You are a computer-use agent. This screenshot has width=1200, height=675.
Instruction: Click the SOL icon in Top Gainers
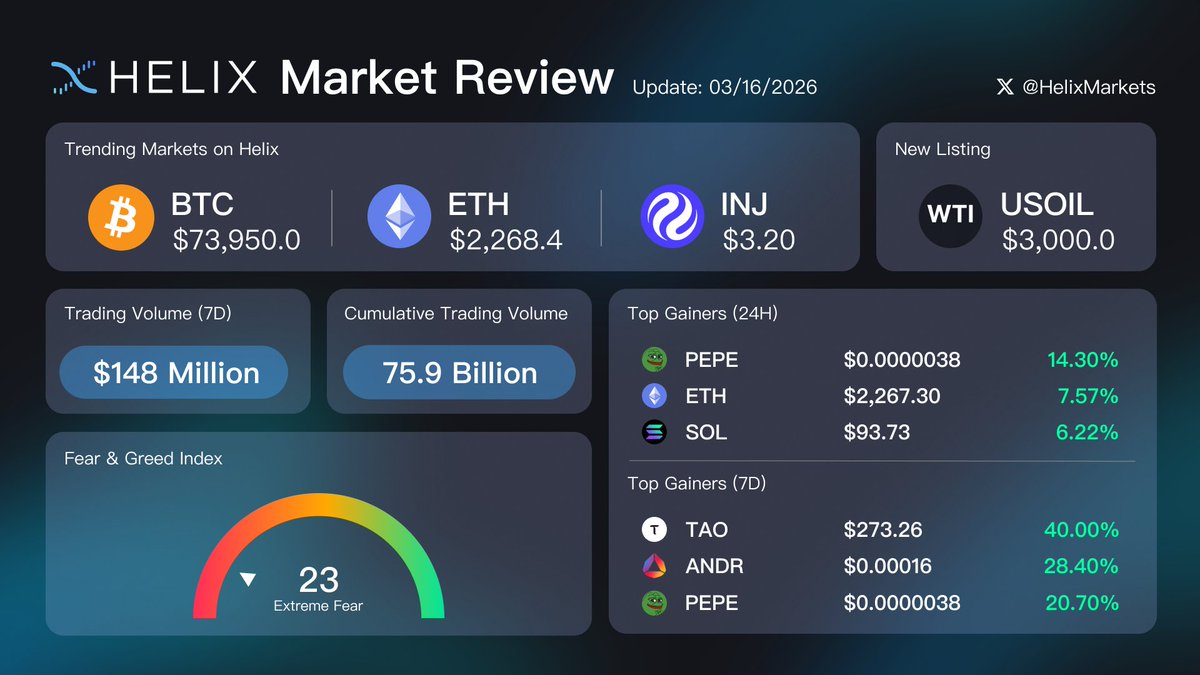[654, 432]
